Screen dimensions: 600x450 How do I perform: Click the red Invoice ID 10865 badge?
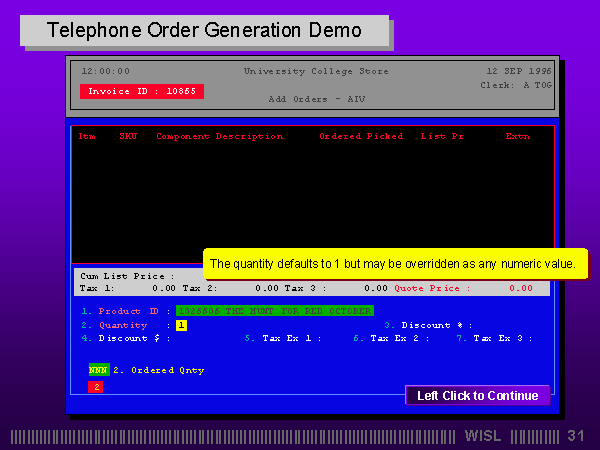[141, 91]
